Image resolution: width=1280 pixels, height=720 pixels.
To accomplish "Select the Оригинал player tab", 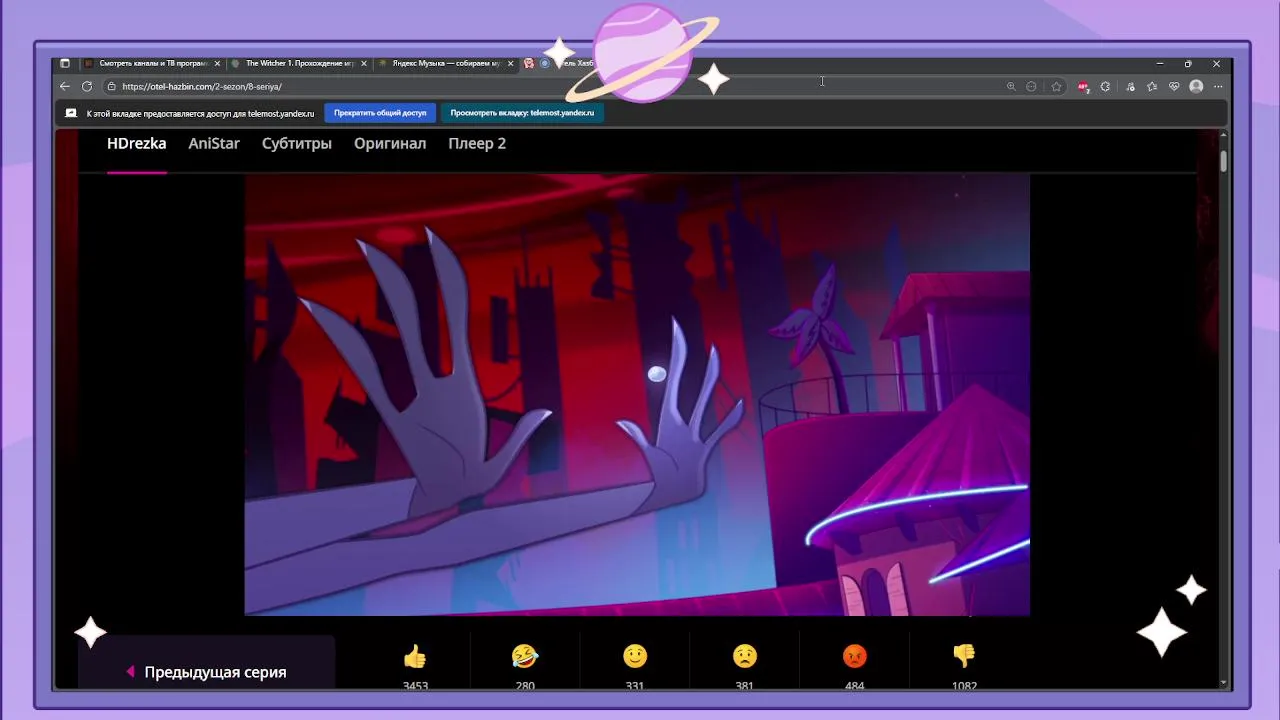I will click(x=390, y=144).
